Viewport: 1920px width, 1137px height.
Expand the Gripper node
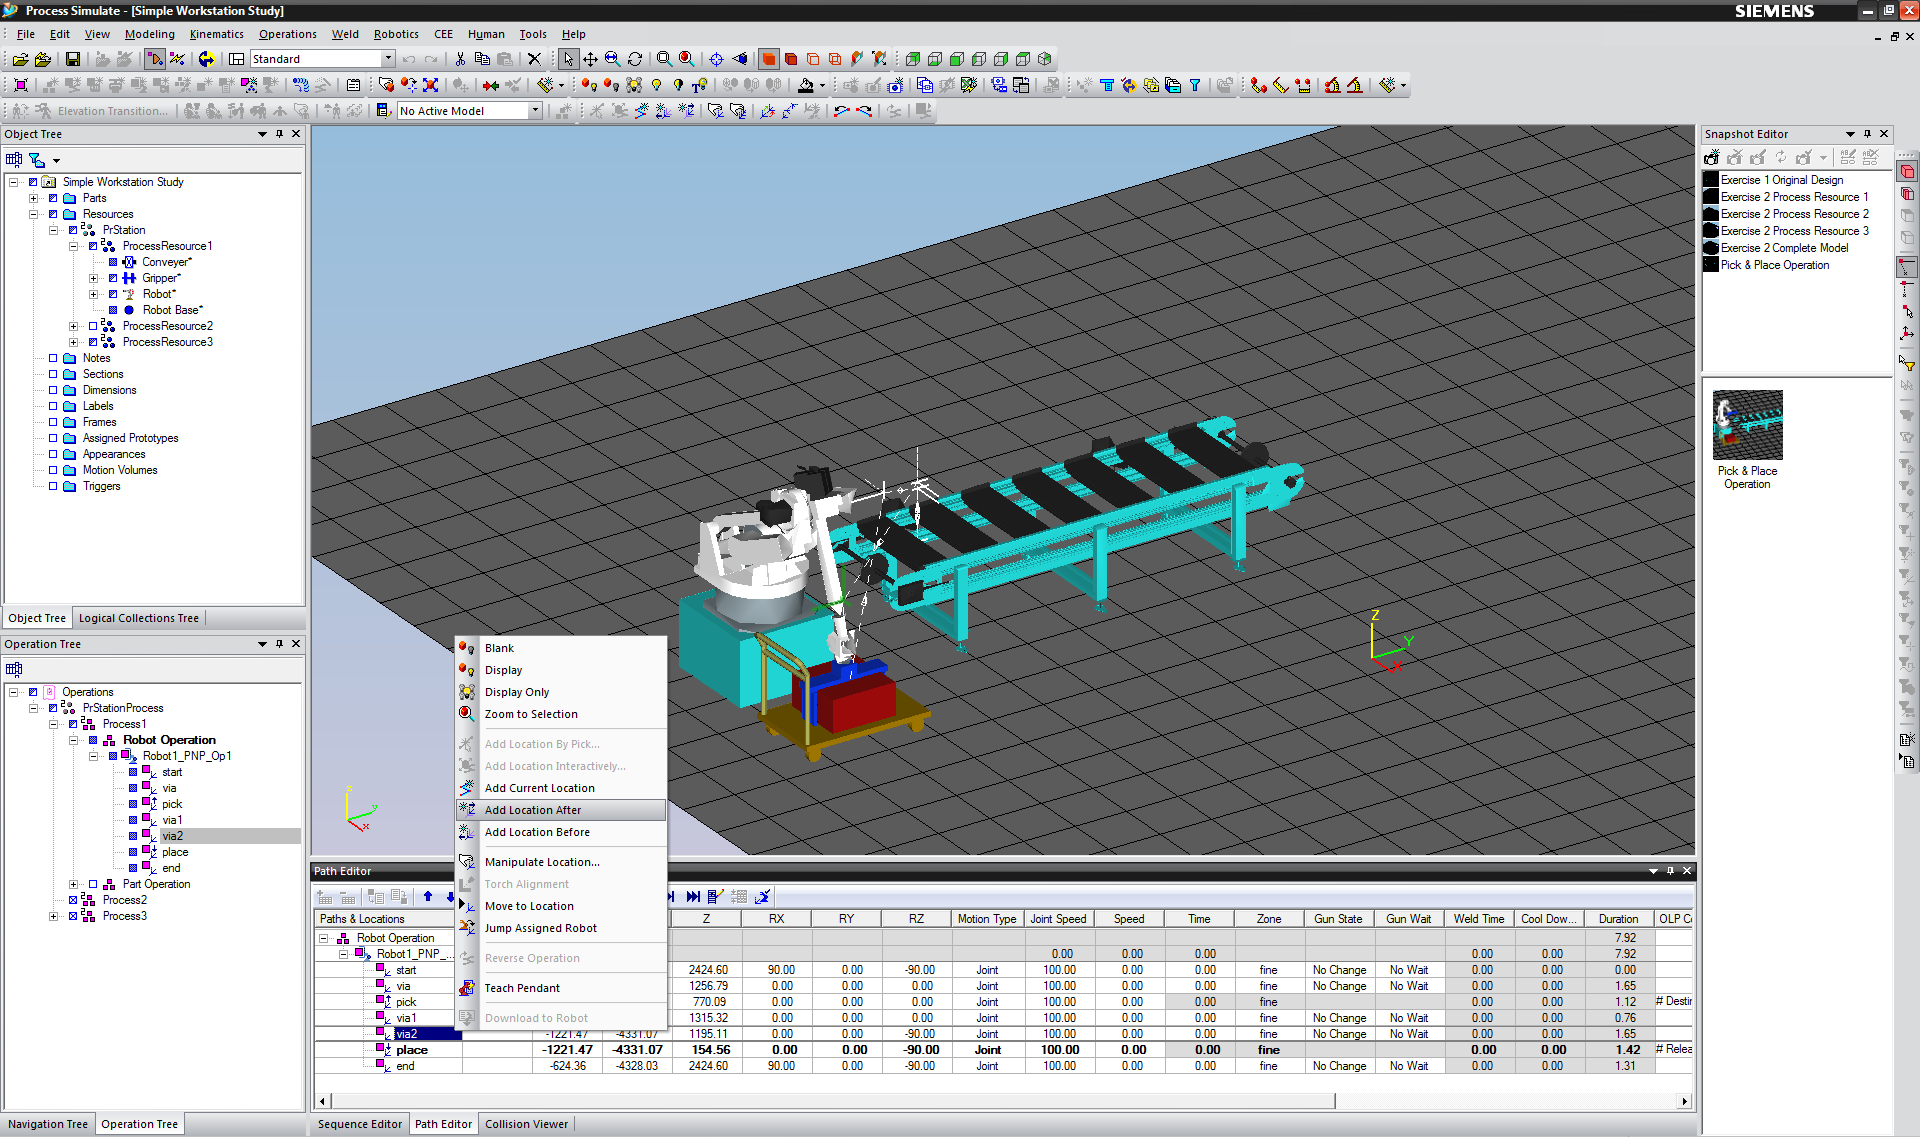point(93,278)
